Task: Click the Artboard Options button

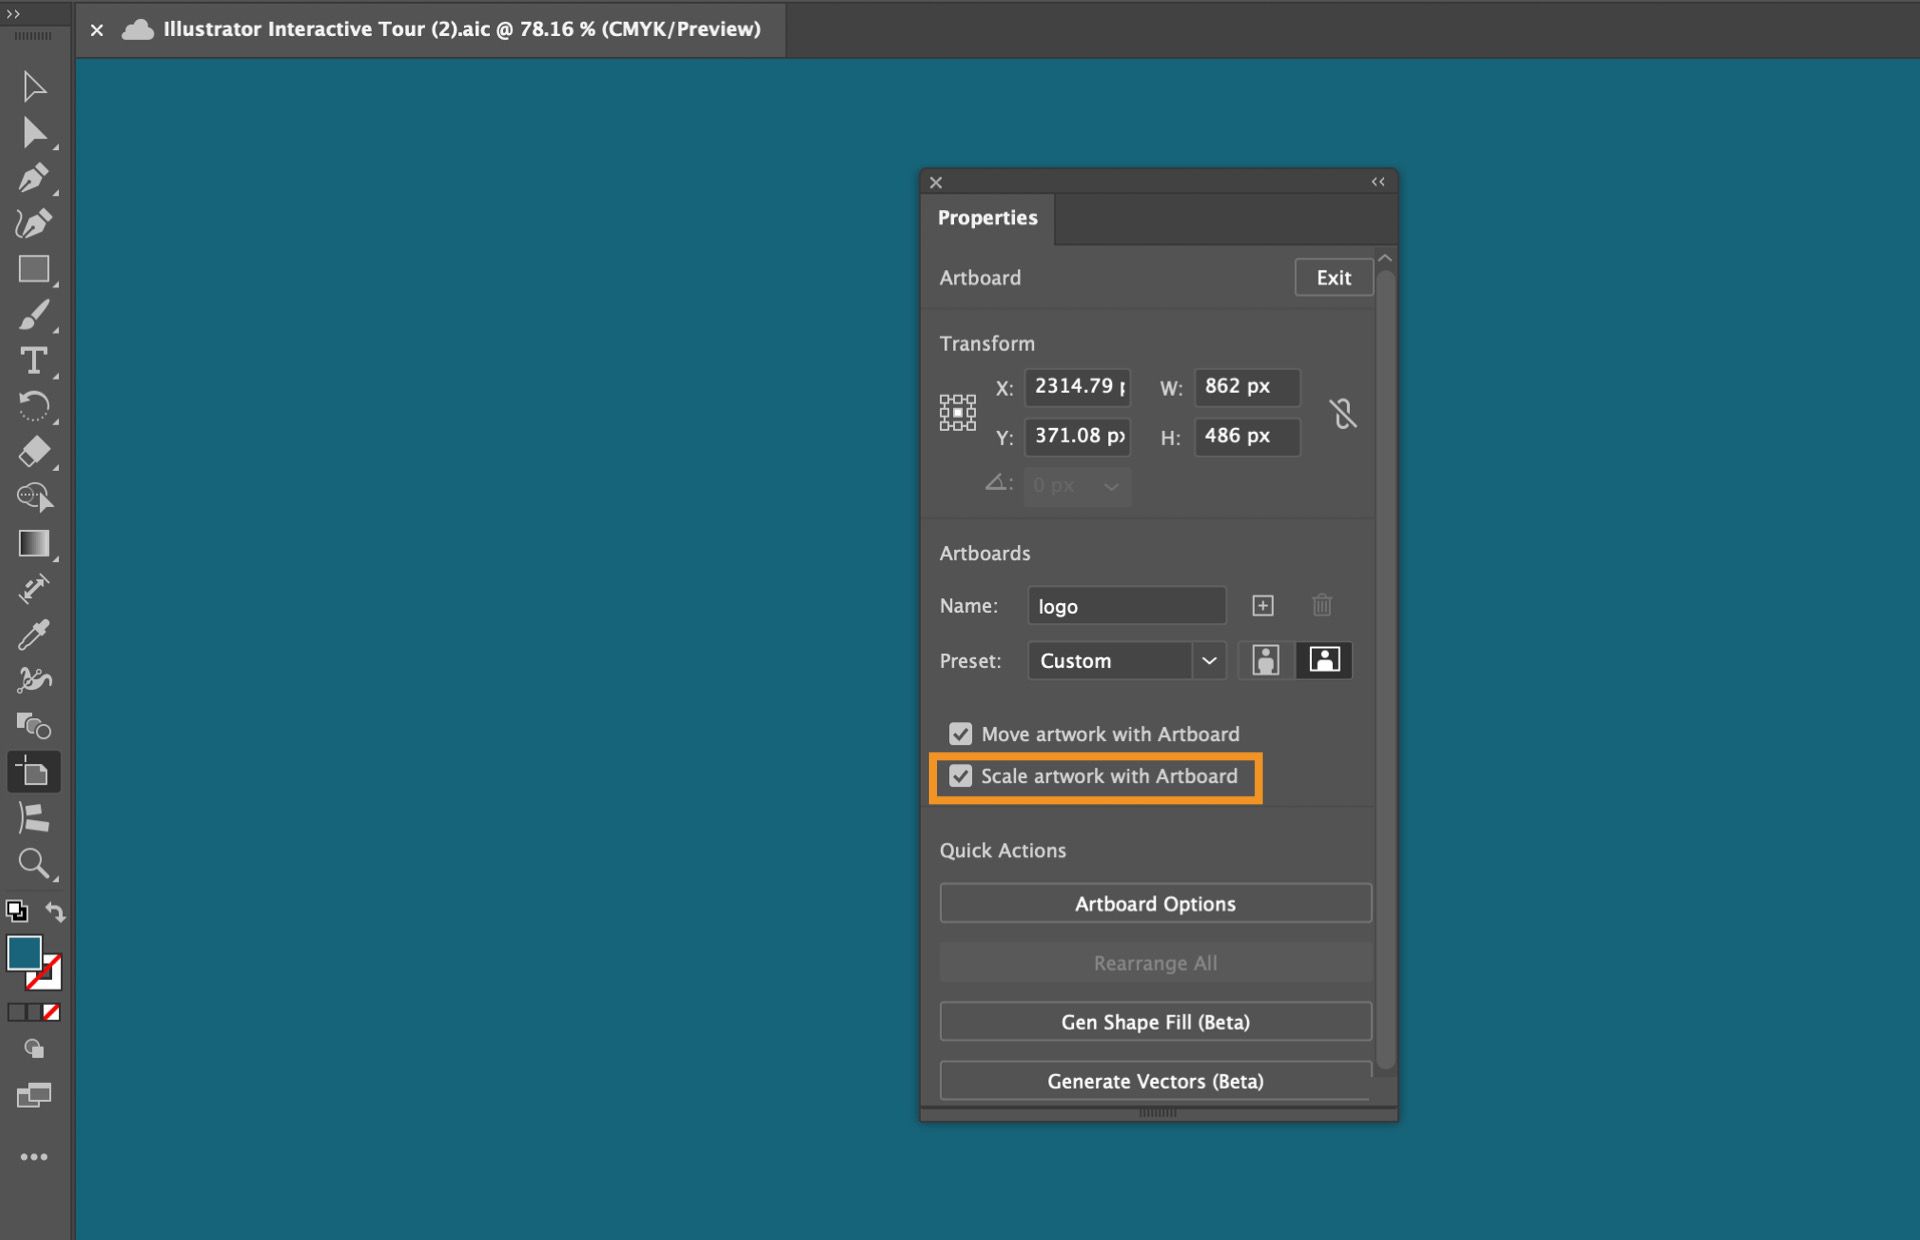Action: [x=1155, y=903]
